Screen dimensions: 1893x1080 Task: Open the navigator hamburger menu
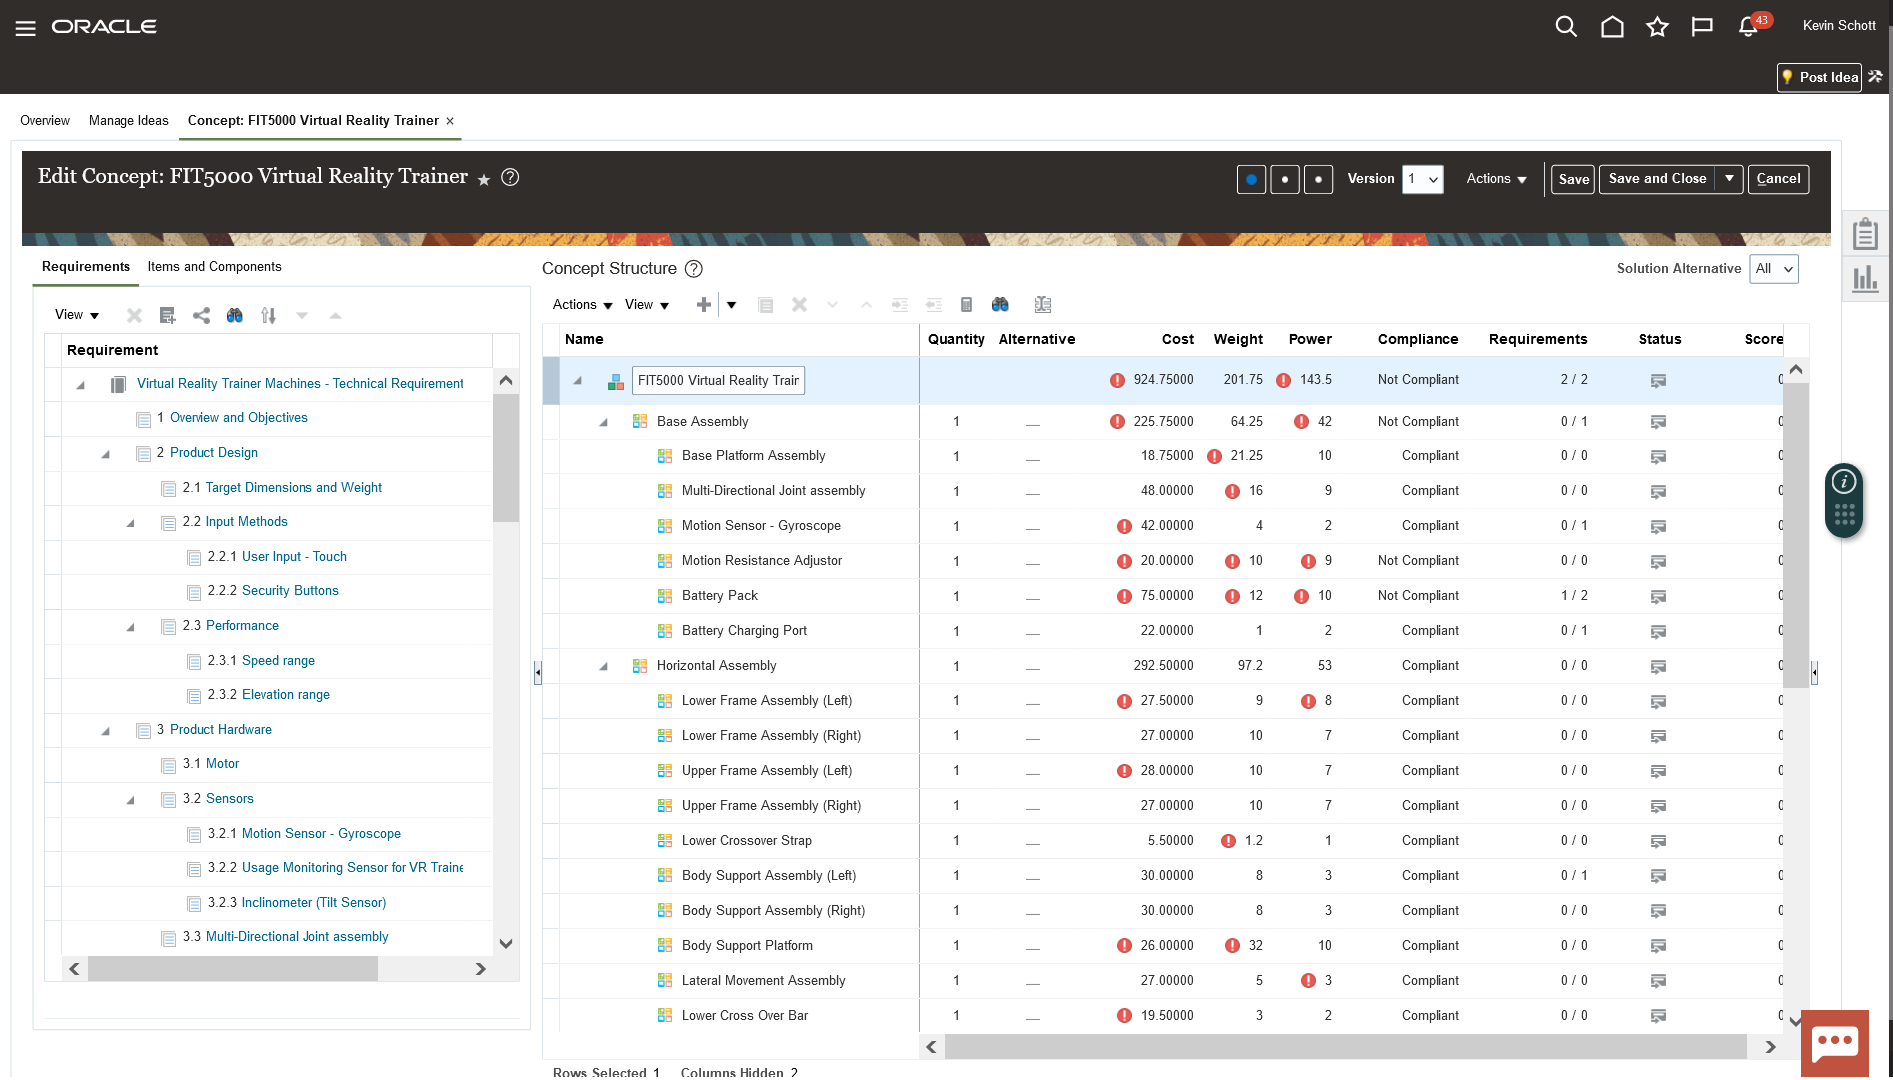[26, 28]
